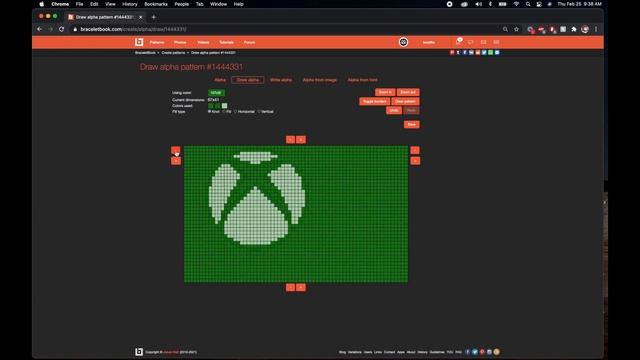Screen dimensions: 640x360
Task: Open the footer Facebook icon
Action: click(x=468, y=352)
